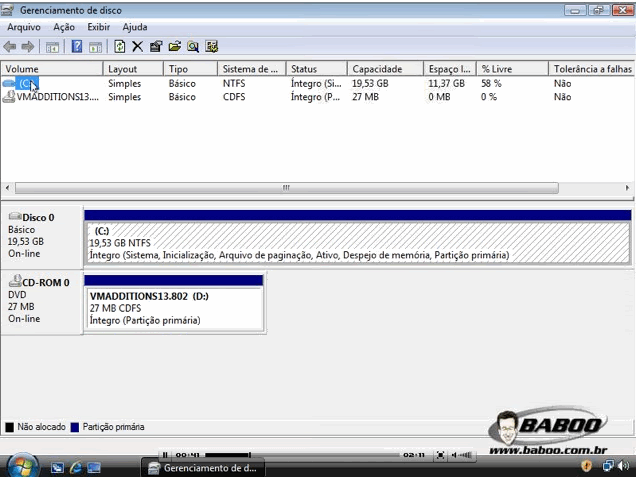Open Help via the blue question-mark icon
Screen dimensions: 636x477
77,47
